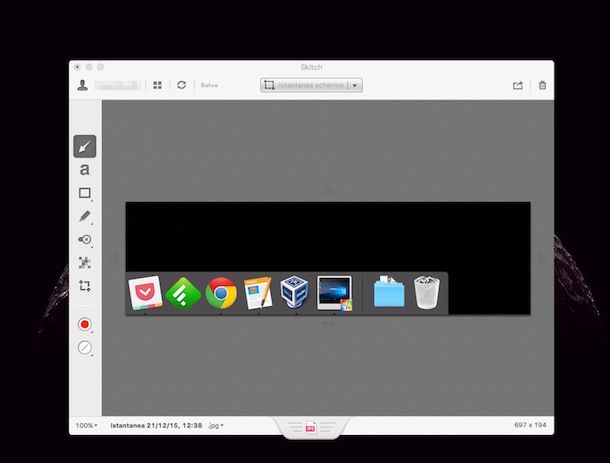This screenshot has height=463, width=610.
Task: Click the bottom canvas resize arrow
Action: click(x=328, y=323)
